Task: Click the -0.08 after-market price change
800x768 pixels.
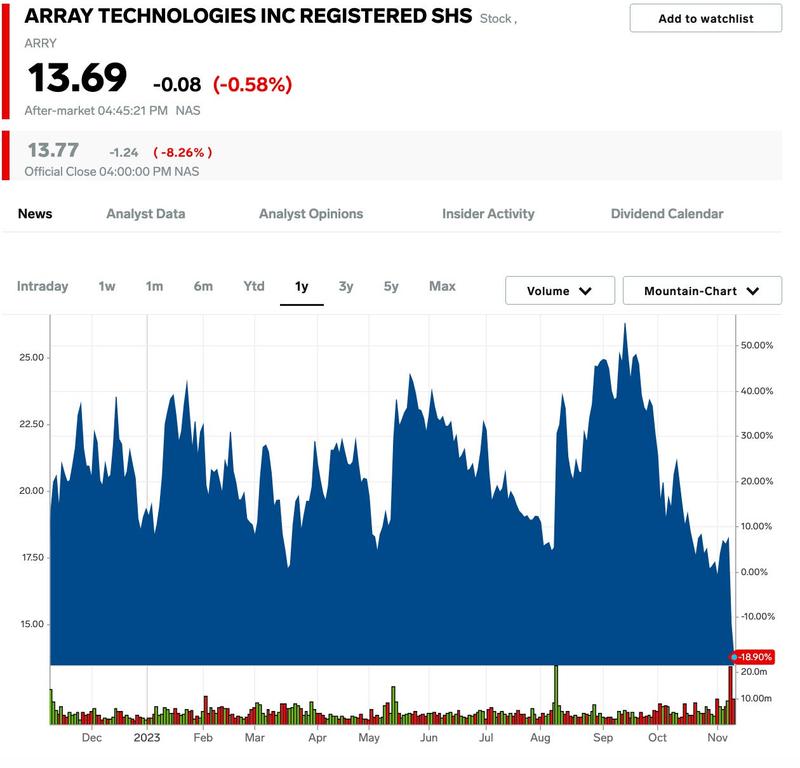Action: 177,85
